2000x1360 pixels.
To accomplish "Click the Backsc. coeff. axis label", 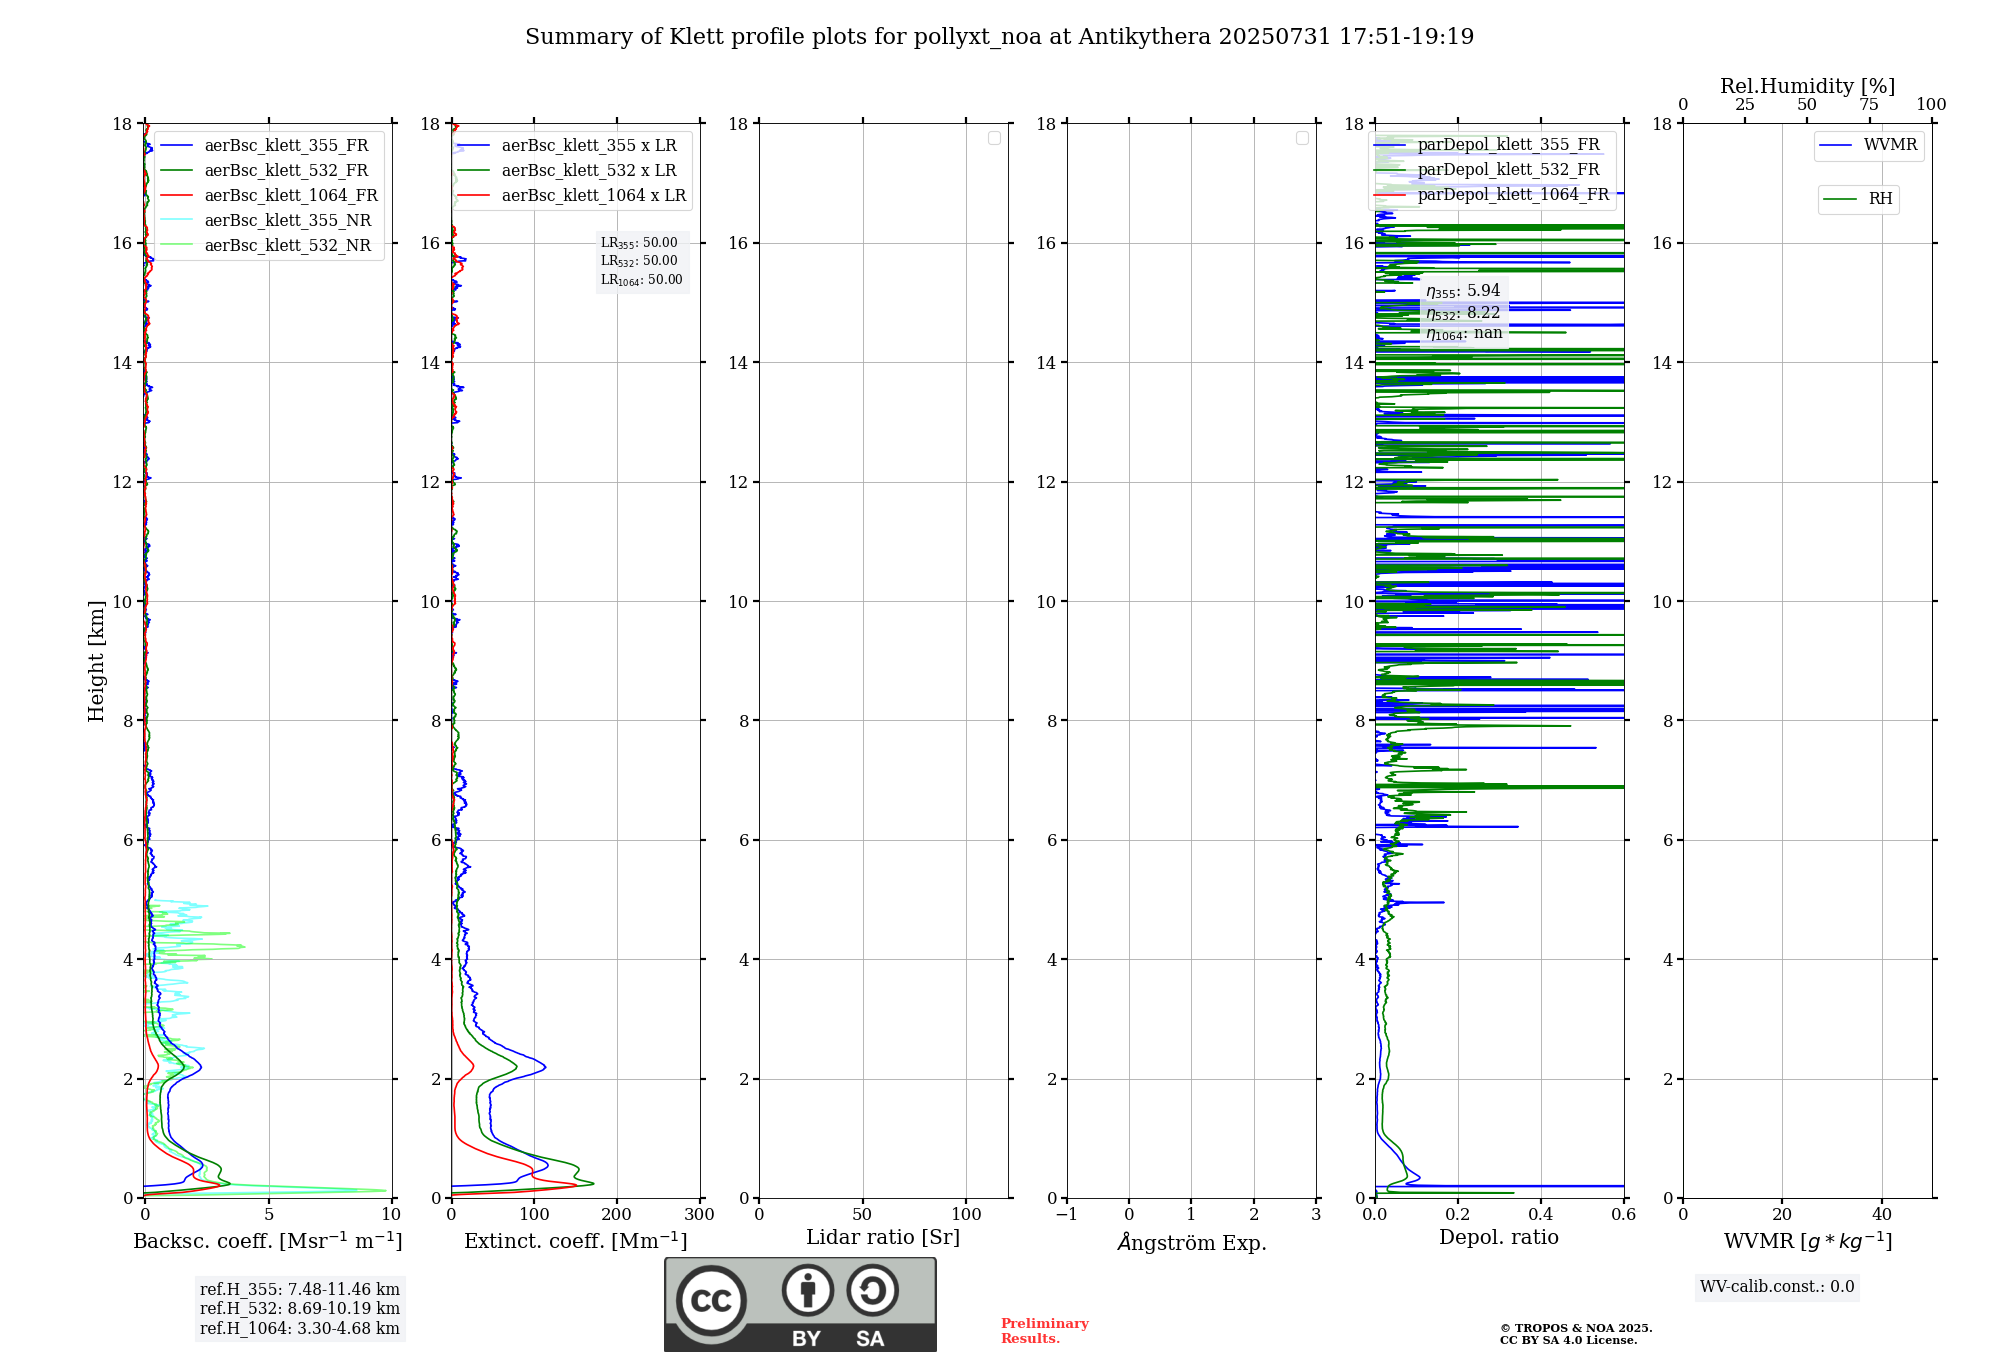I will coord(268,1241).
